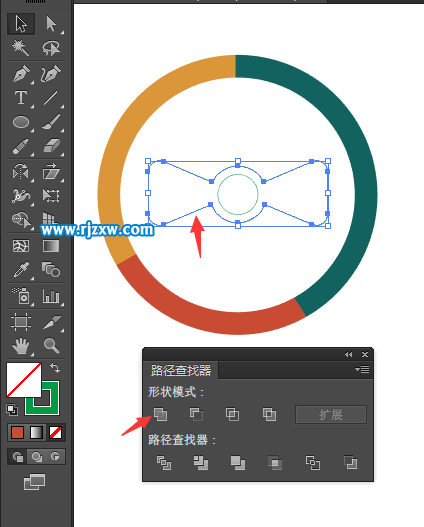This screenshot has width=424, height=527.
Task: Select the Zoom magnifier tool
Action: point(51,346)
